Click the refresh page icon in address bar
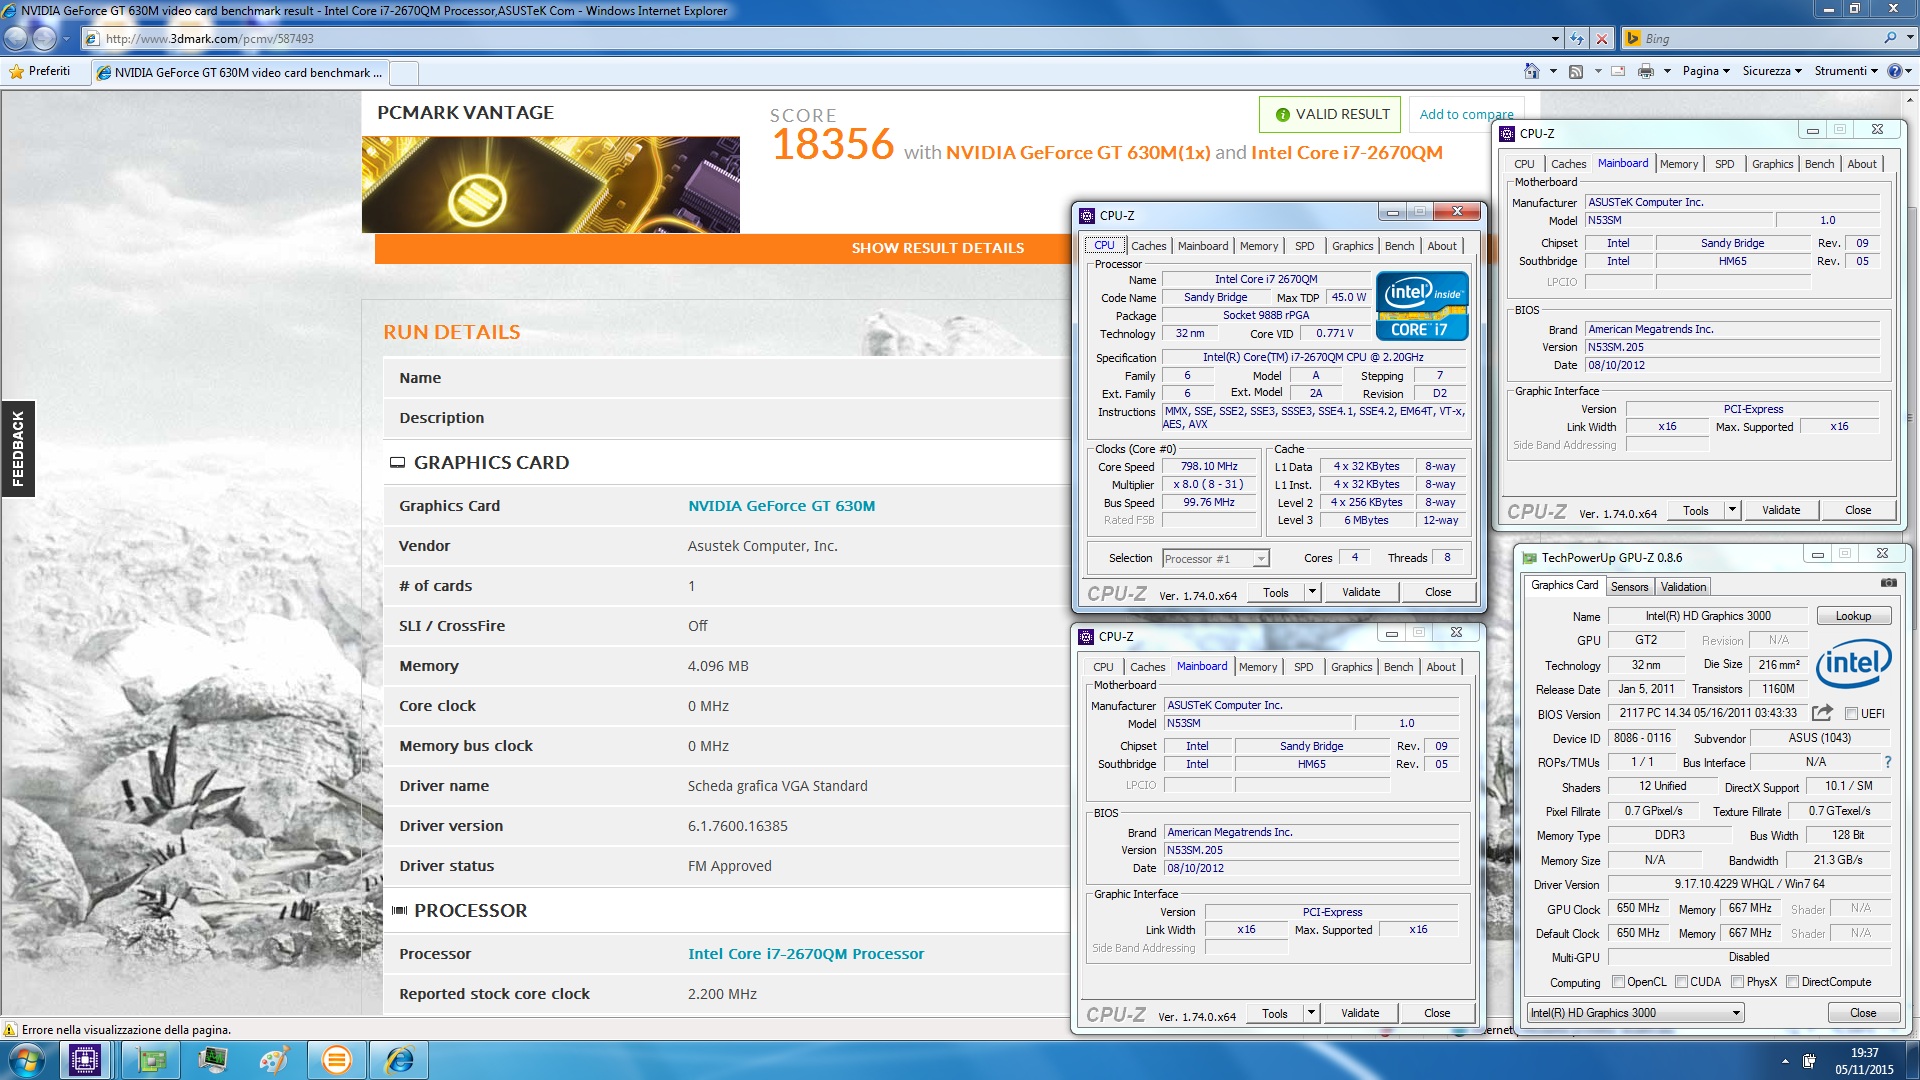The height and width of the screenshot is (1080, 1920). coord(1577,38)
